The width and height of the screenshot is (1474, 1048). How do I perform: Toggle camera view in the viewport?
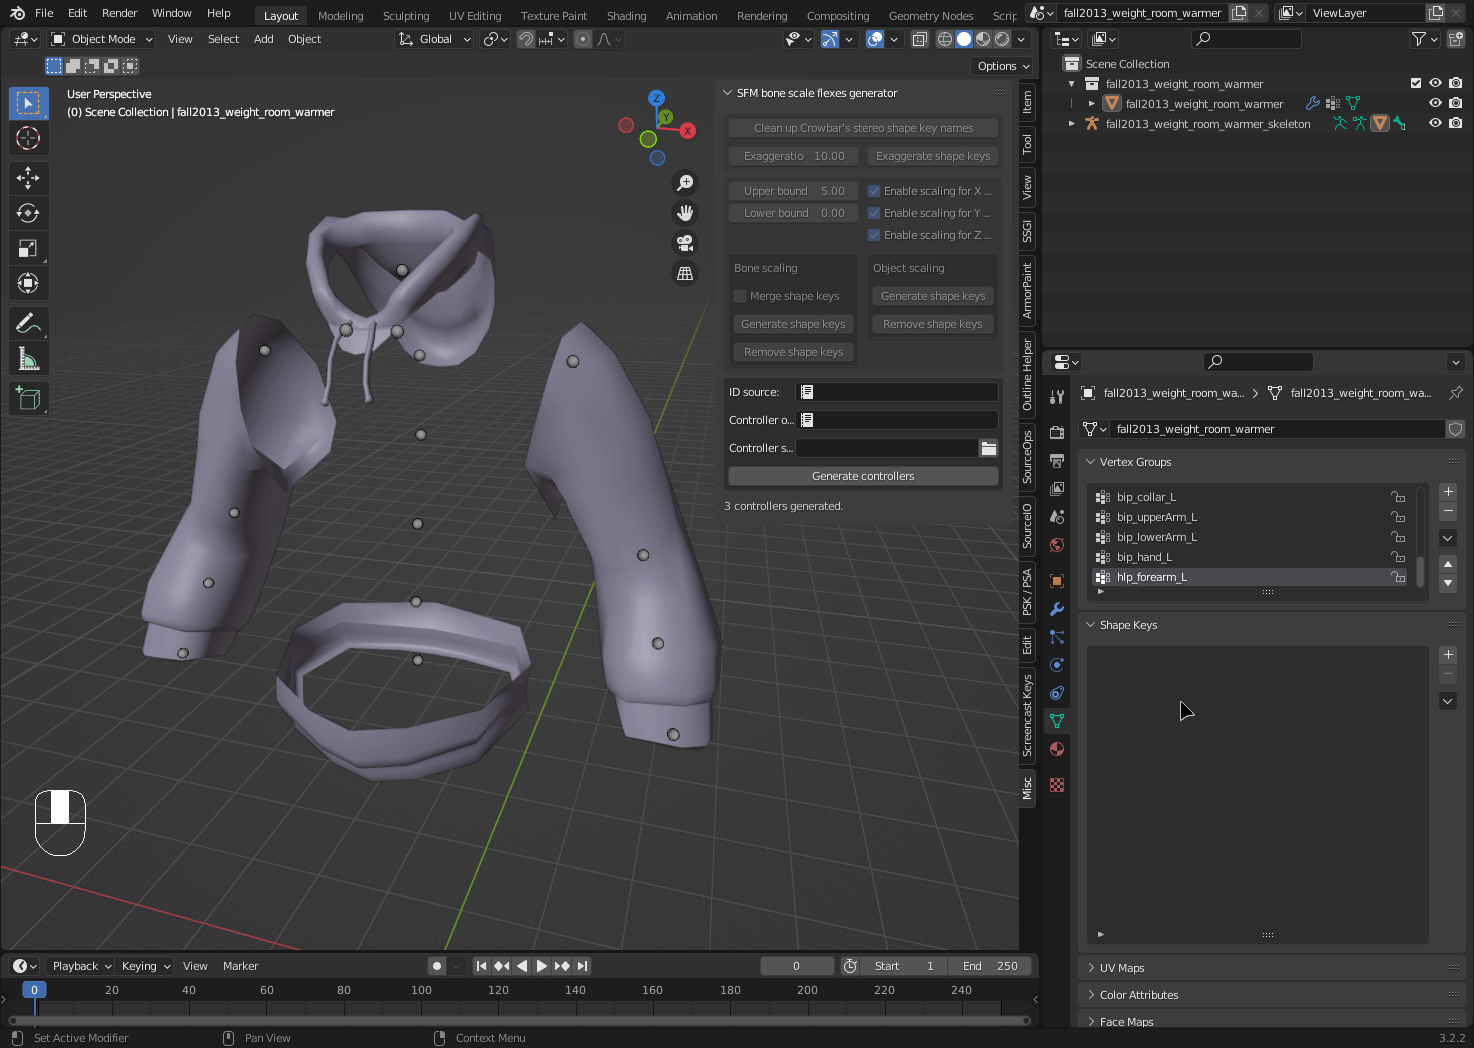point(685,243)
